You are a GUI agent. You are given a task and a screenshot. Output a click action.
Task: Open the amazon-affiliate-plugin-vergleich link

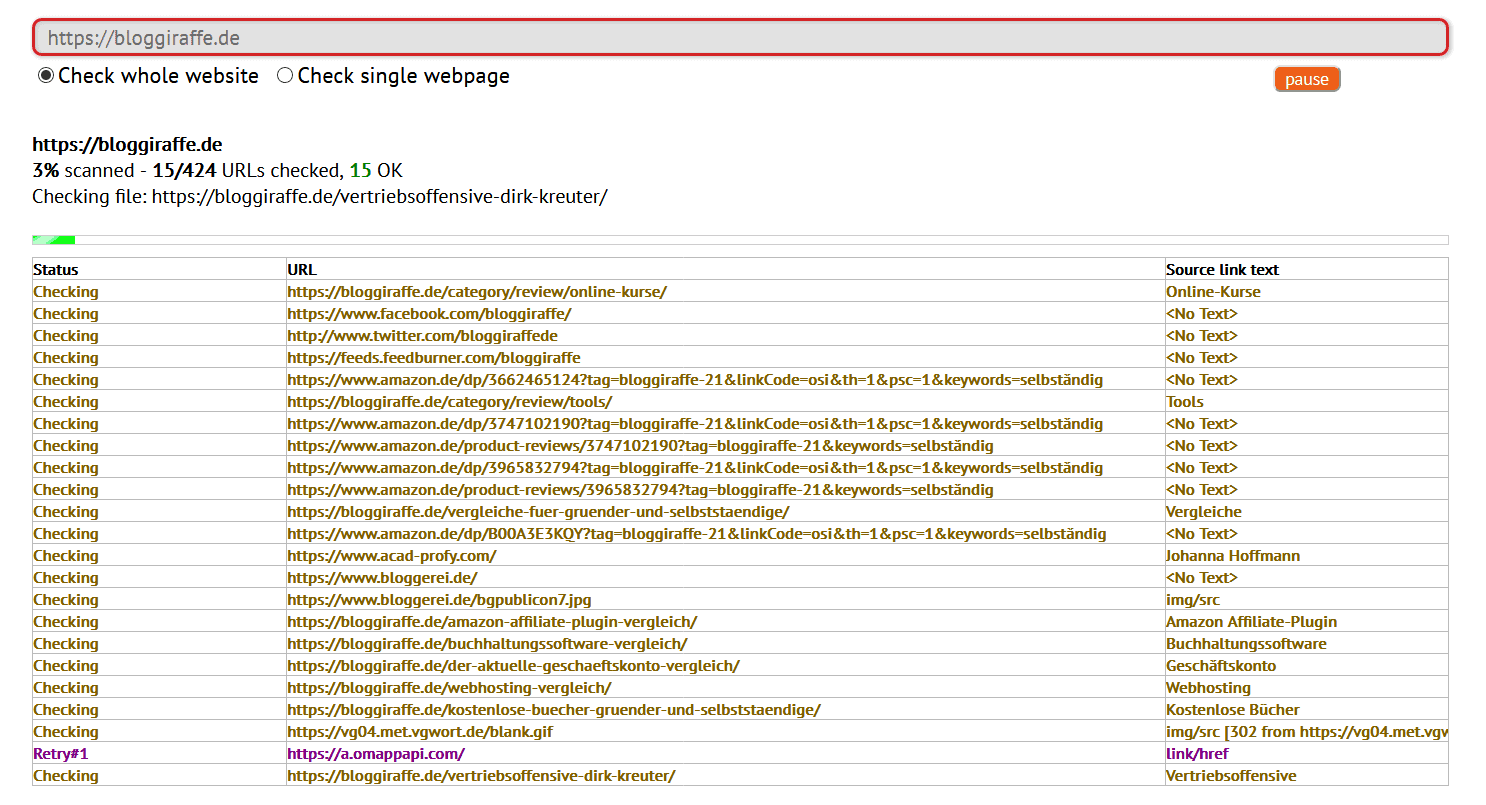pos(492,622)
